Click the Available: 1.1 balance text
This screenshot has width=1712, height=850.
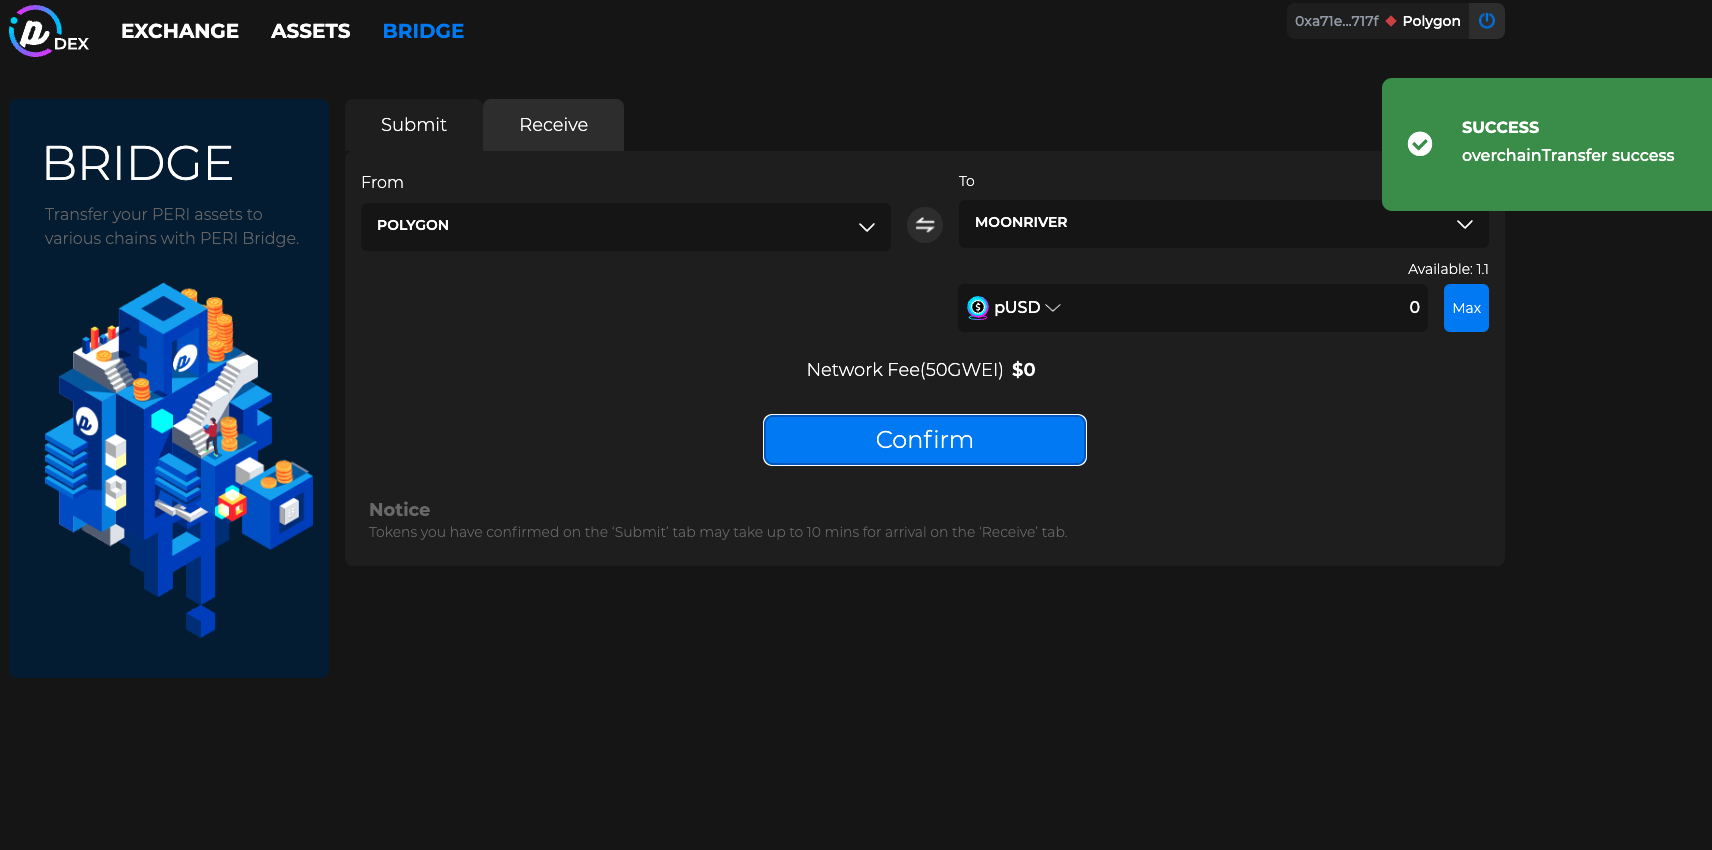pos(1448,269)
